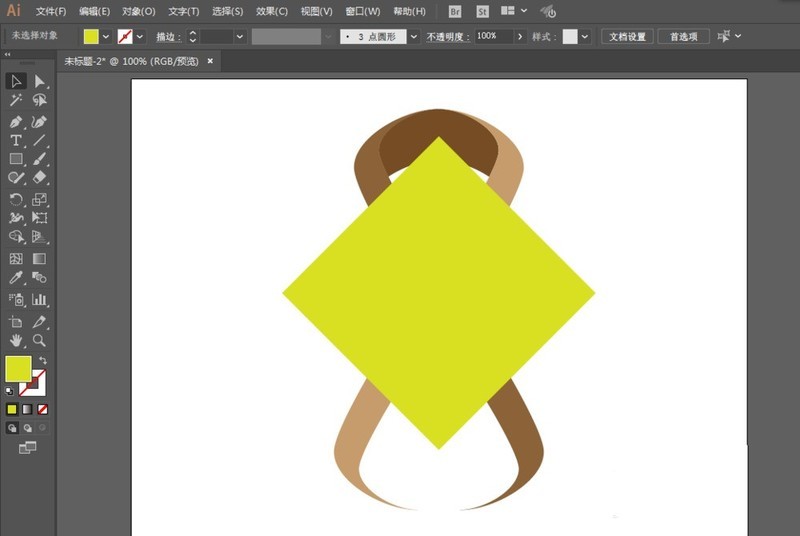The height and width of the screenshot is (536, 800).
Task: Expand the opacity 100% dropdown arrow
Action: 519,36
